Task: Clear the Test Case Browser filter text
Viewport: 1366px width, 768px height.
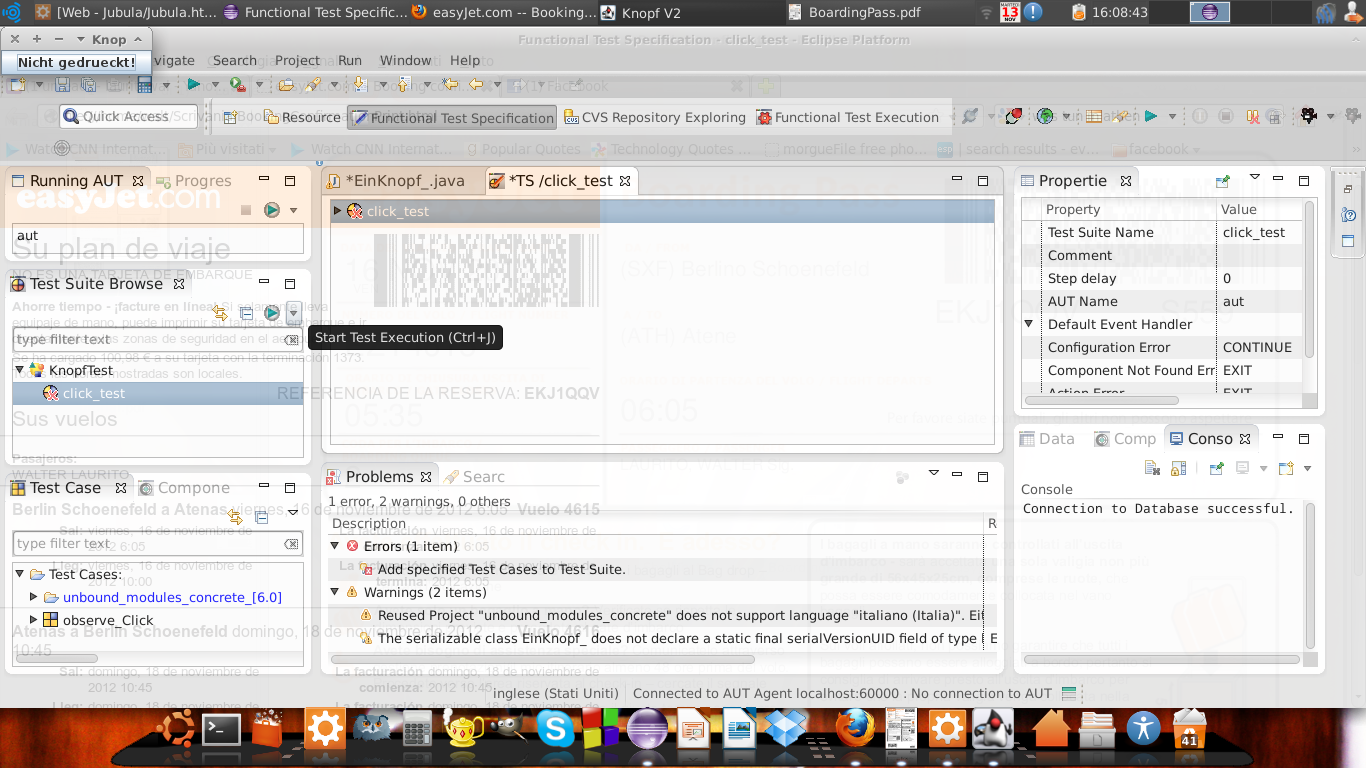Action: 291,544
